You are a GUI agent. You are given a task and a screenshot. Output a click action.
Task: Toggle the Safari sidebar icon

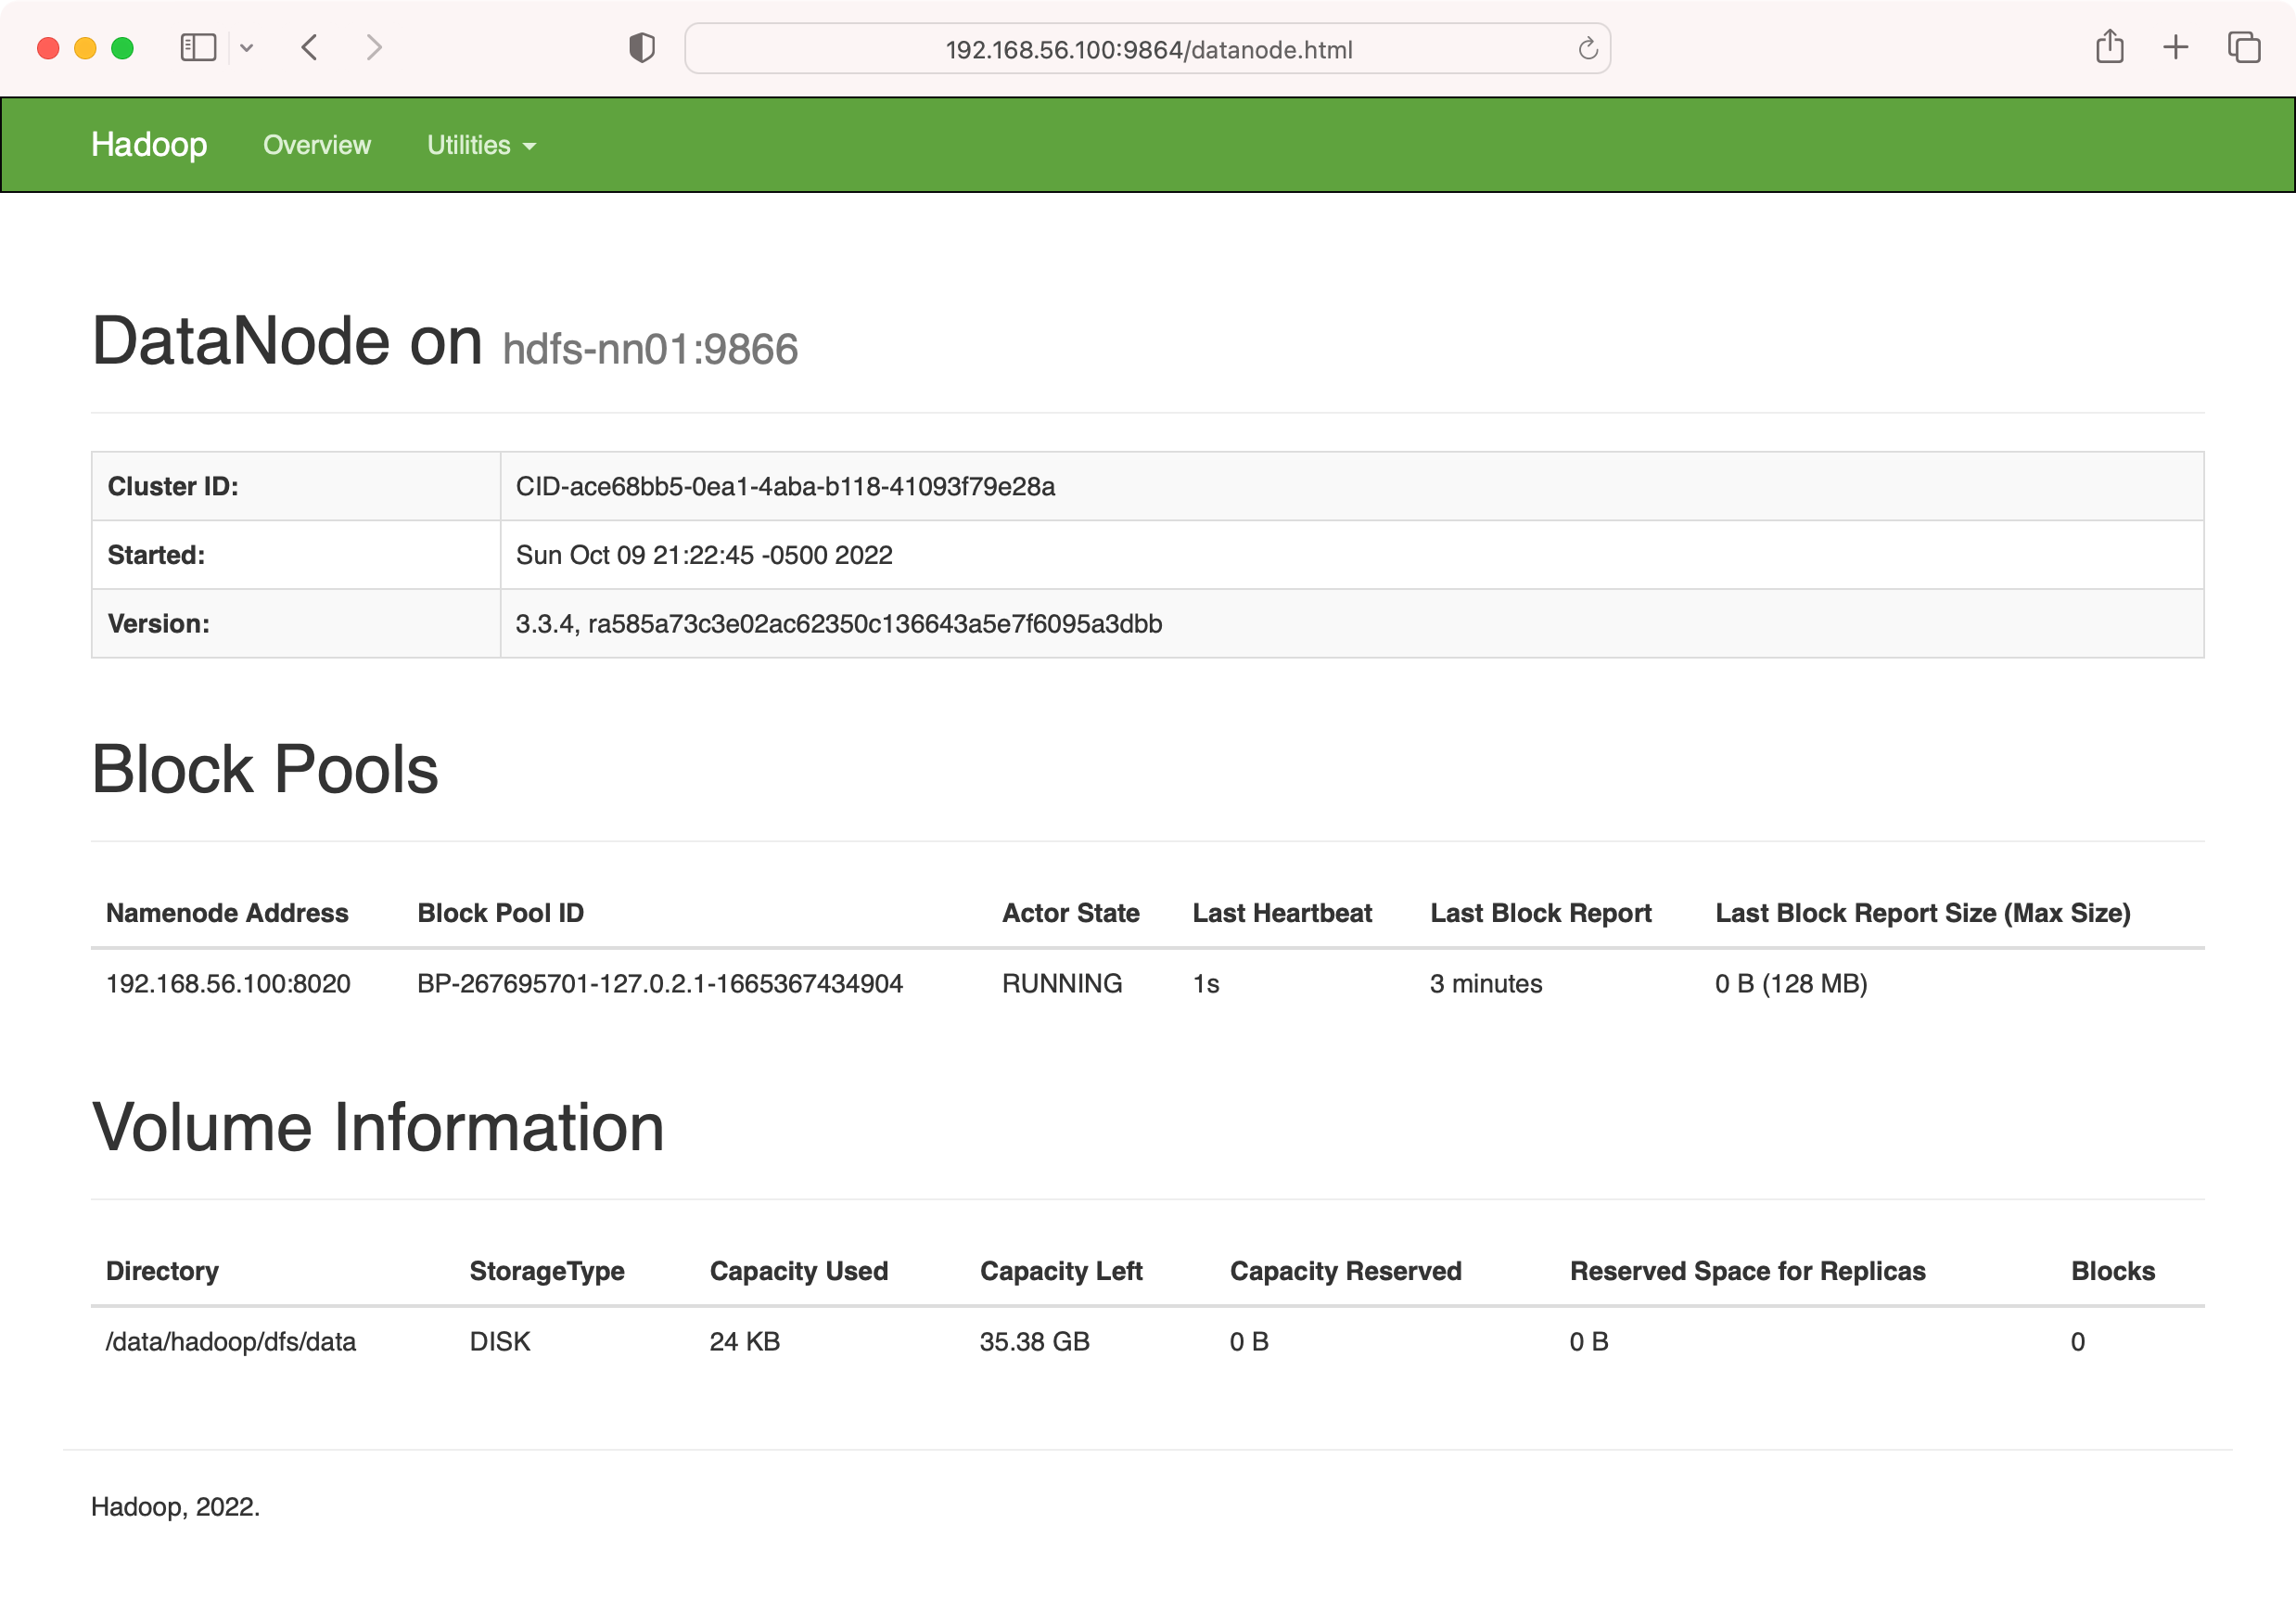[x=198, y=47]
